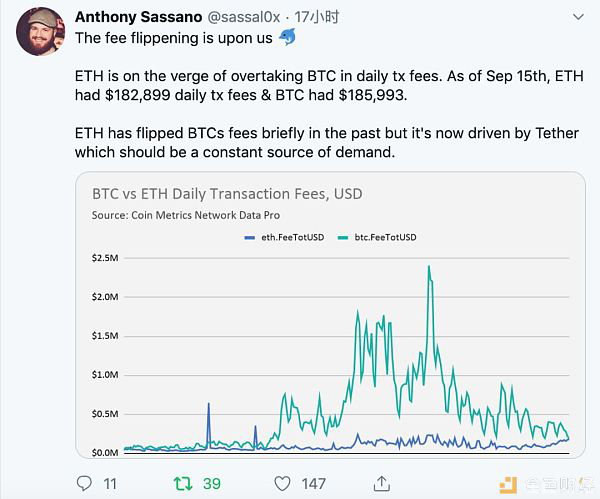Click the teal btc legend color marker

point(343,238)
